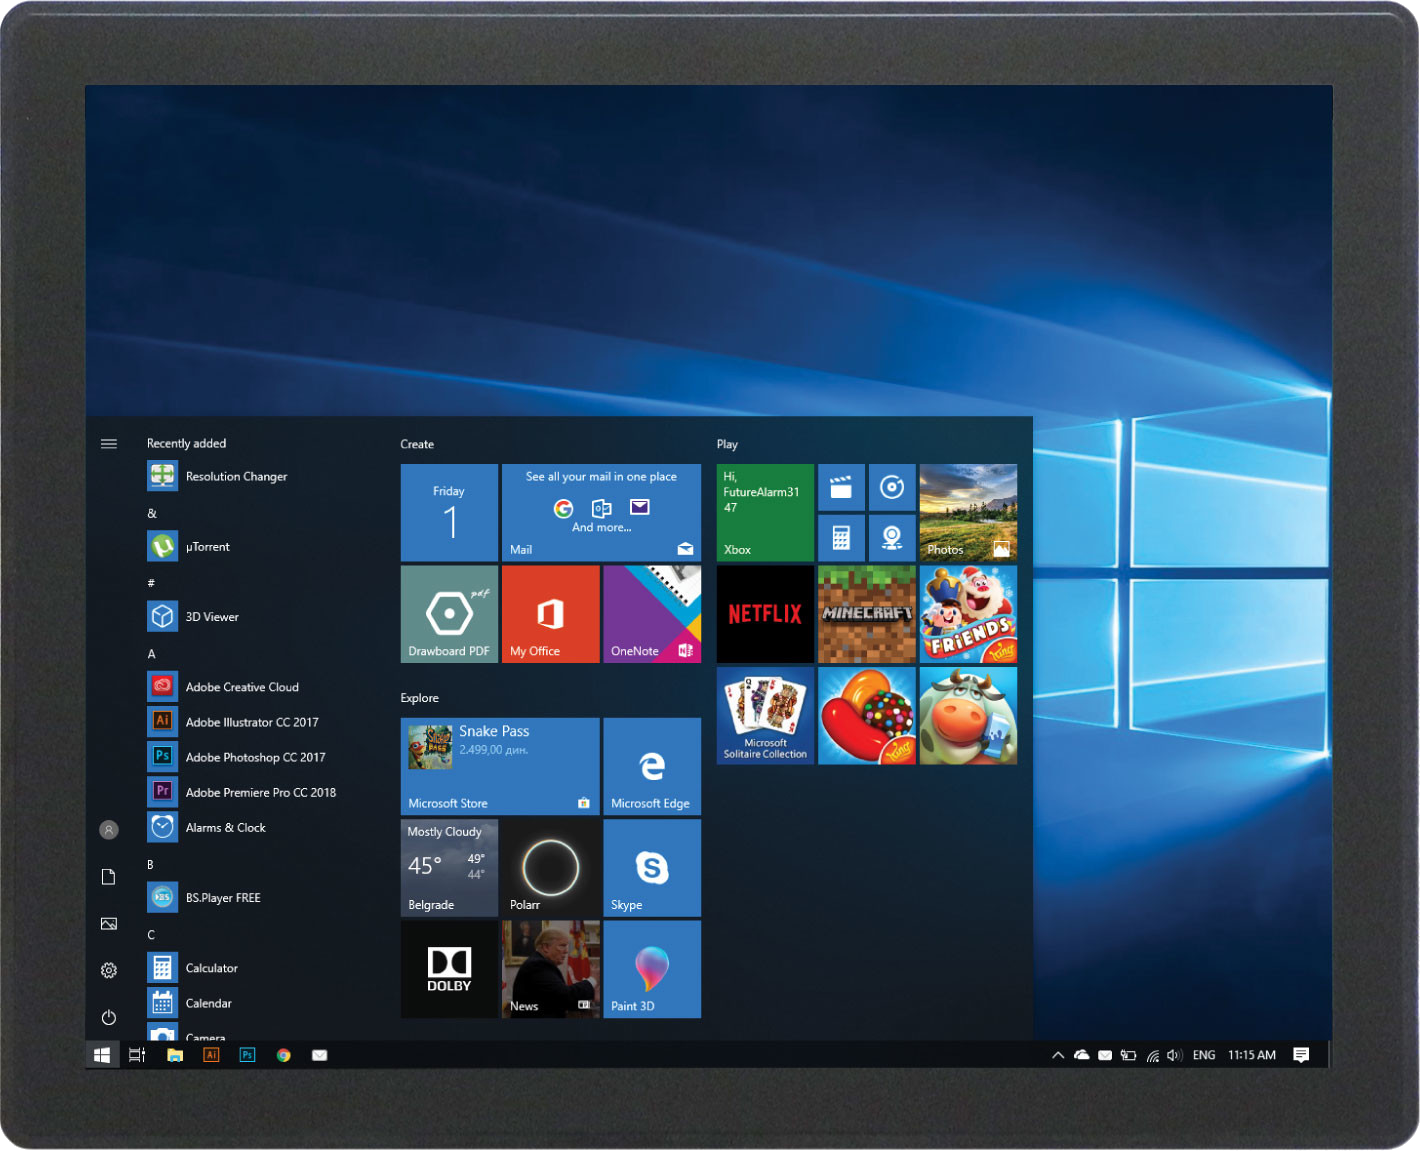This screenshot has height=1151, width=1420.
Task: Open the Mail tile
Action: point(601,513)
